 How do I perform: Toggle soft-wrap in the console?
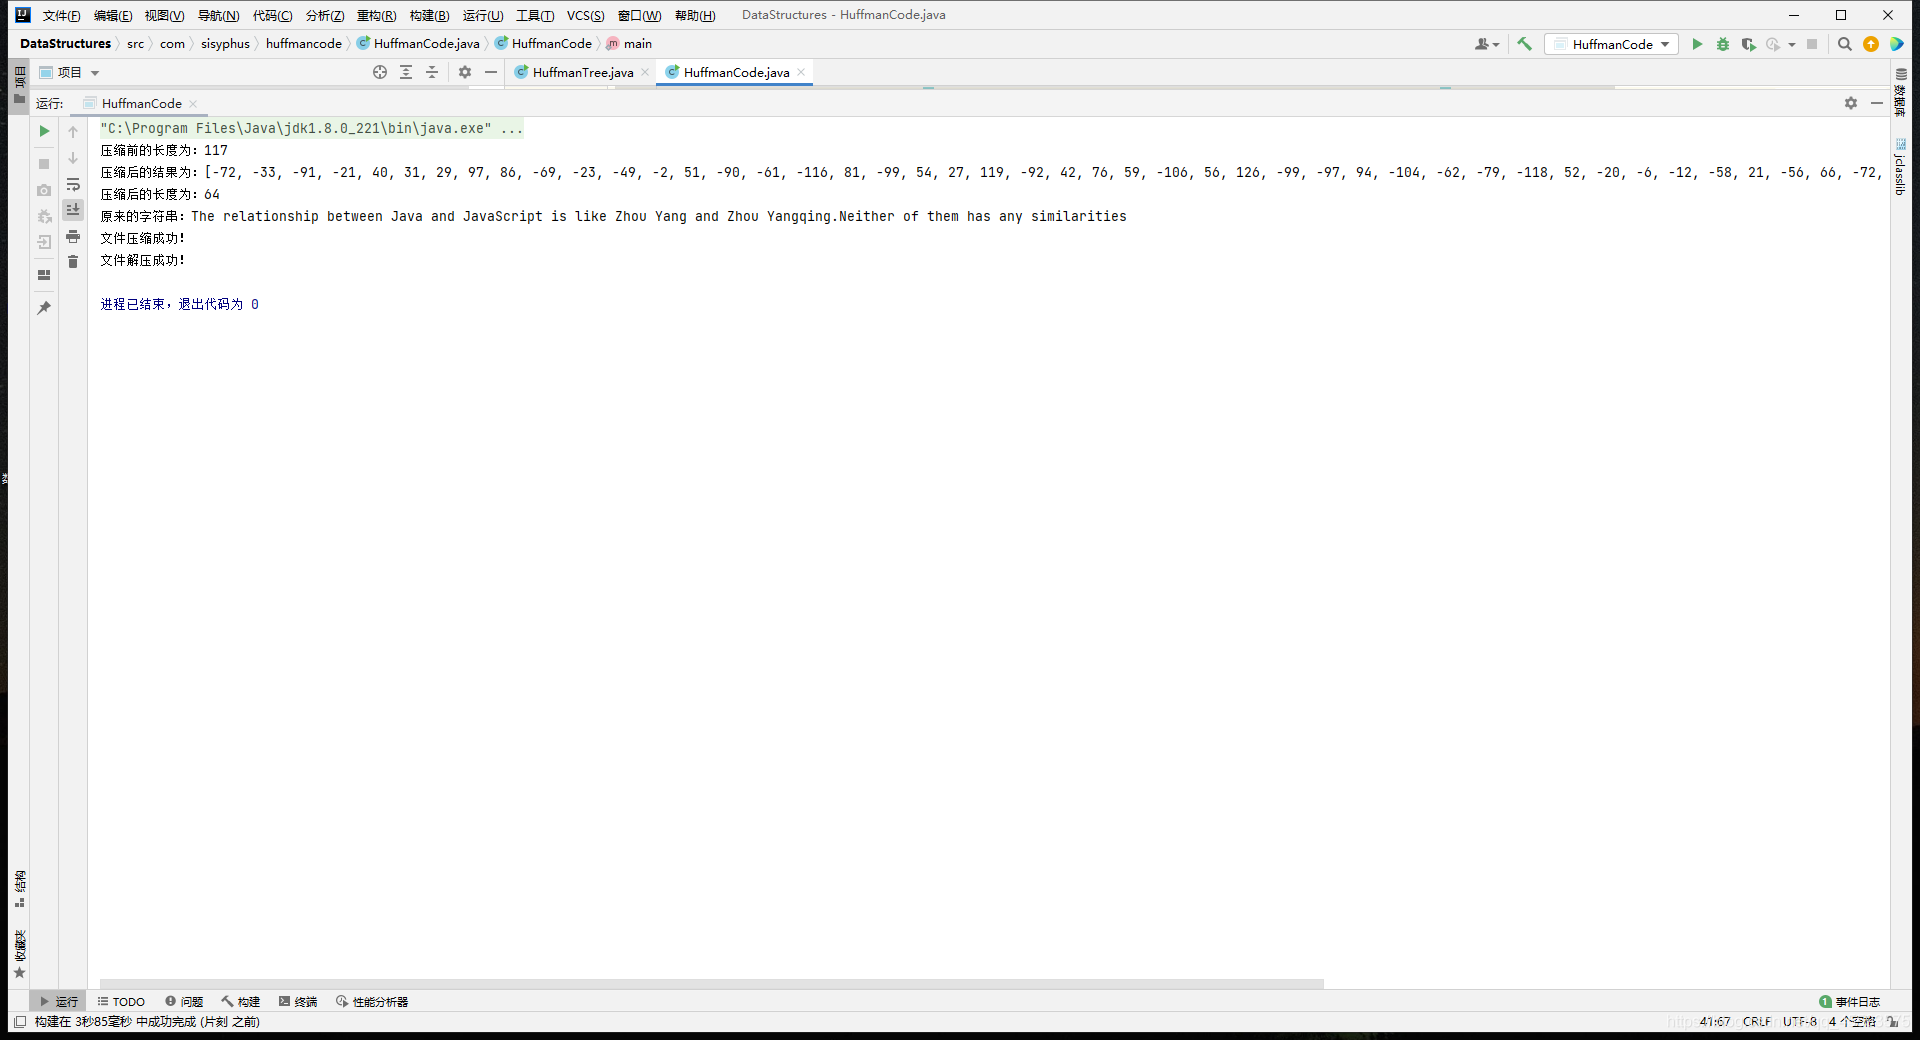coord(73,184)
